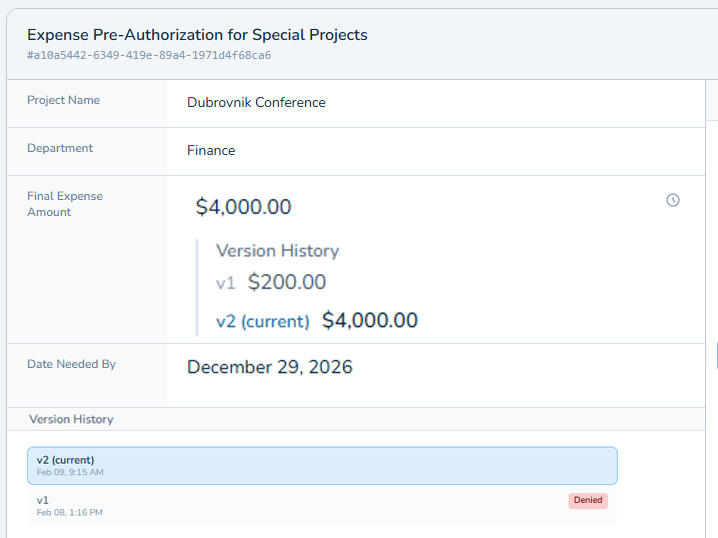Click the Feb 09, 9:15 AM timestamp
Viewport: 718px width, 538px height.
pos(70,473)
